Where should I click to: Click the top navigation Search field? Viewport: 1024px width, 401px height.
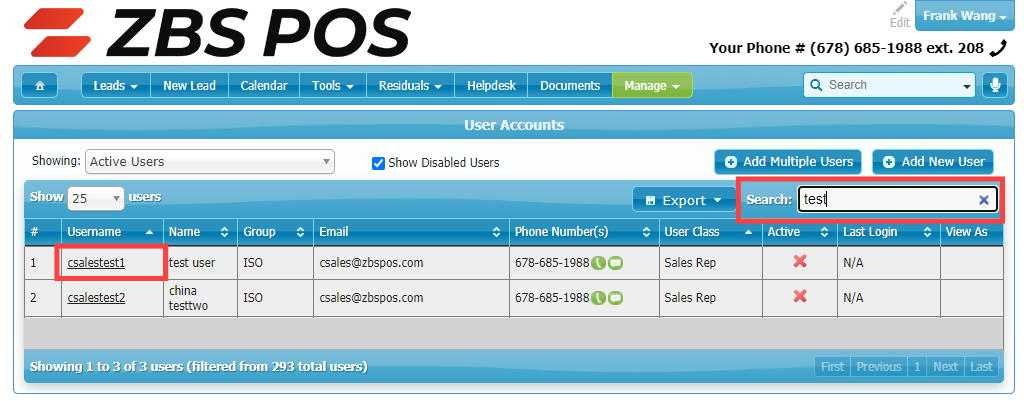click(x=888, y=85)
